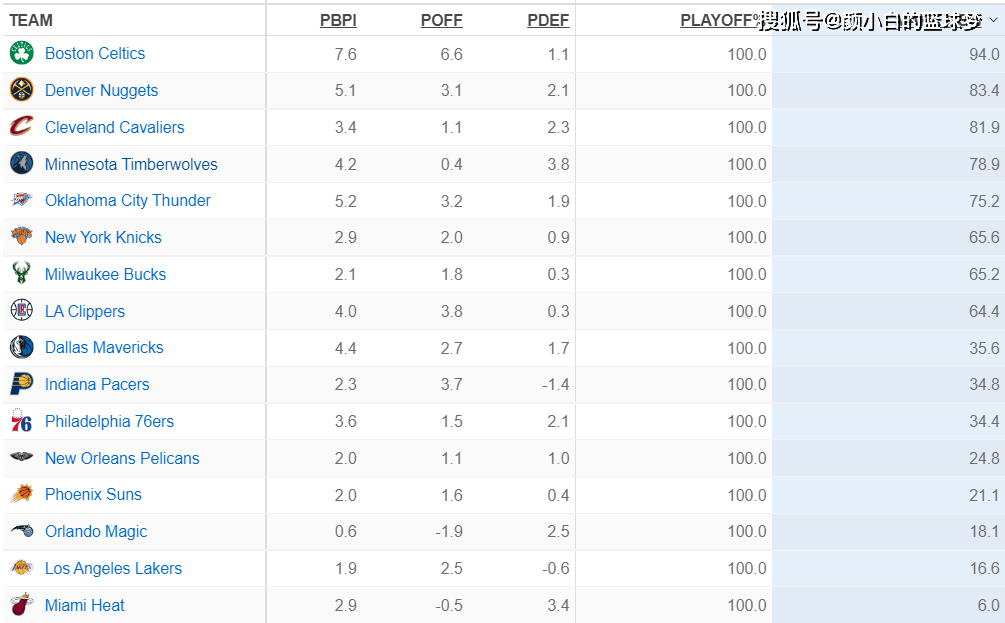The image size is (1005, 623).
Task: Click the Philadelphia 76ers team logo
Action: (22, 421)
